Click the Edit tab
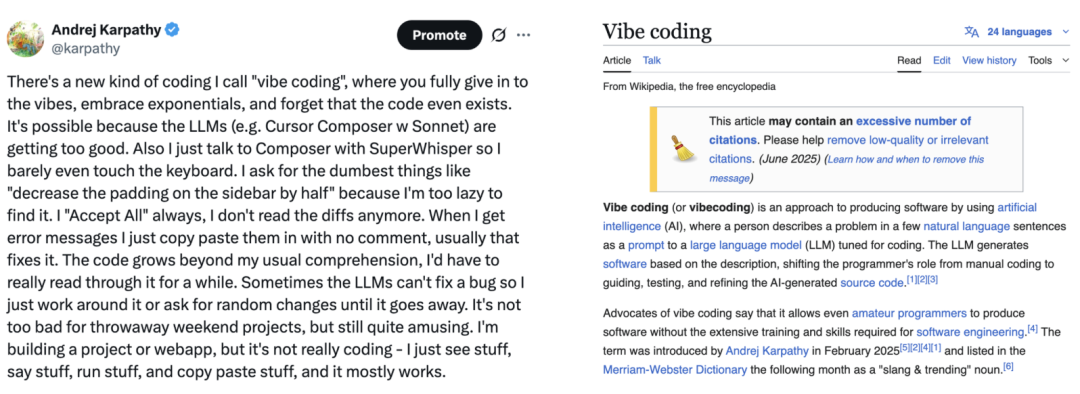Screen dimensions: 1080x394 click(942, 61)
